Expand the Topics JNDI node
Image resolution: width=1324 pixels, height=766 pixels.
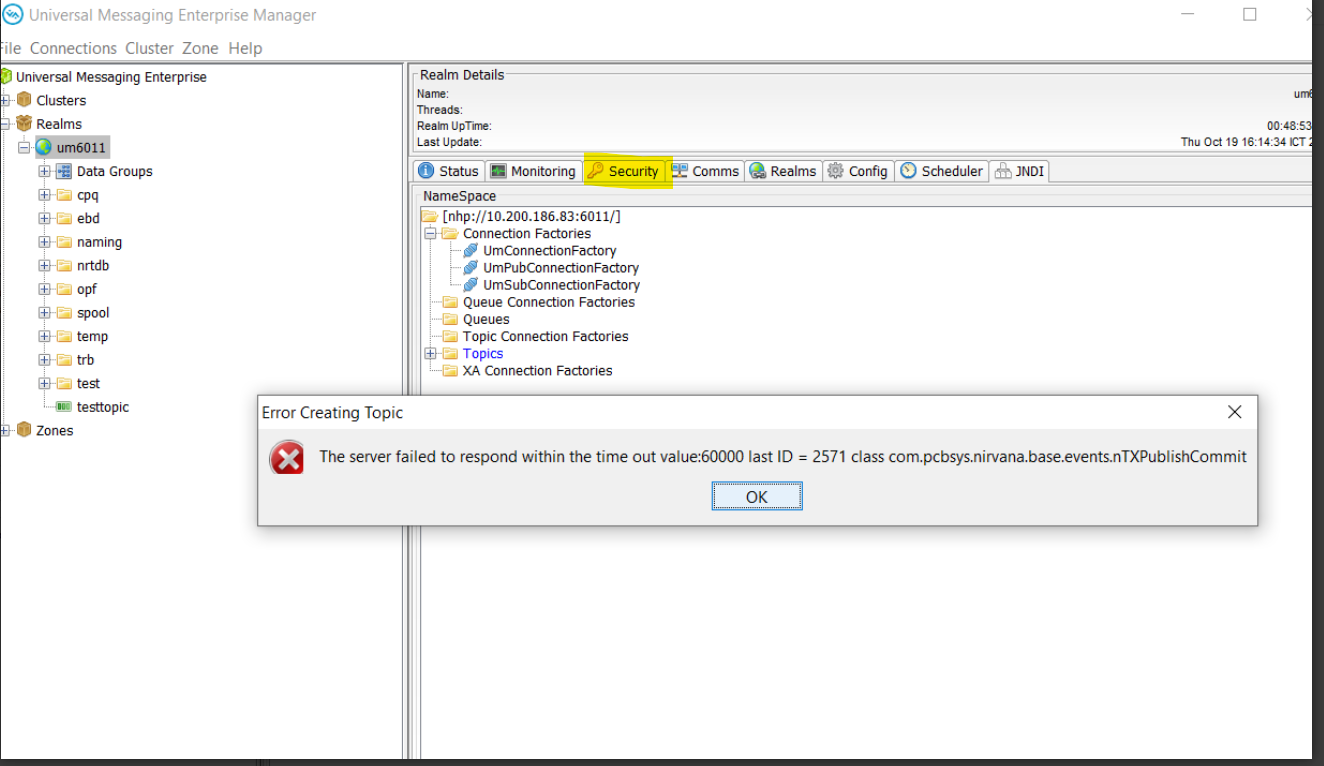(431, 353)
